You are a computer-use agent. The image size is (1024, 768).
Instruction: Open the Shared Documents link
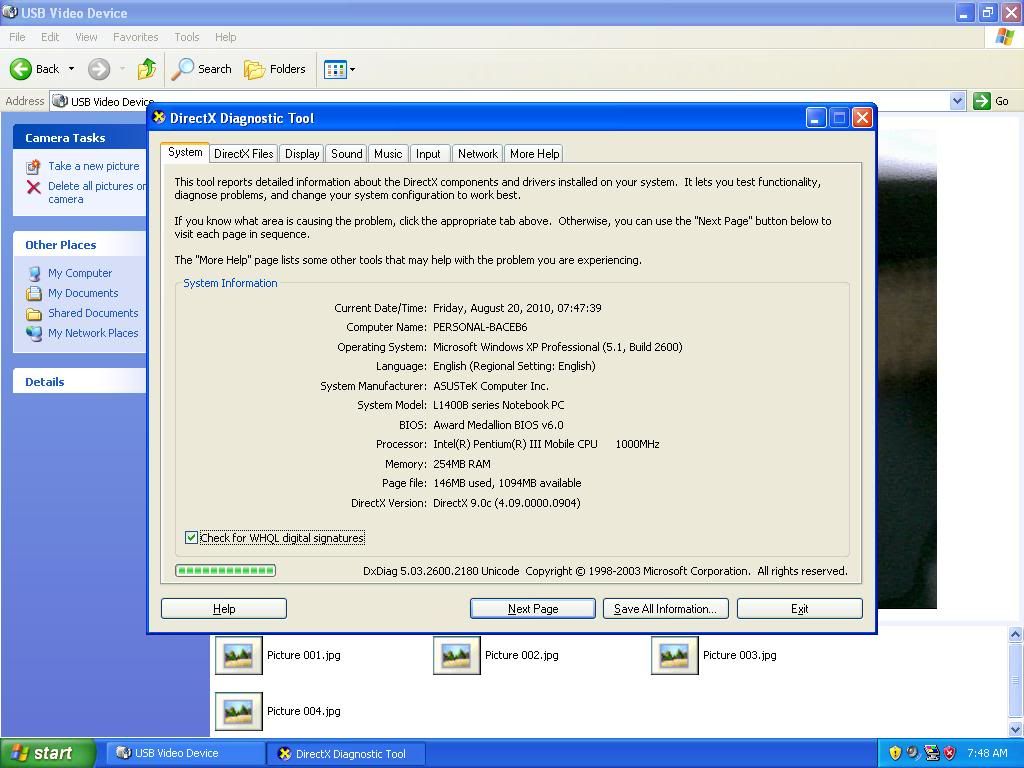click(93, 313)
